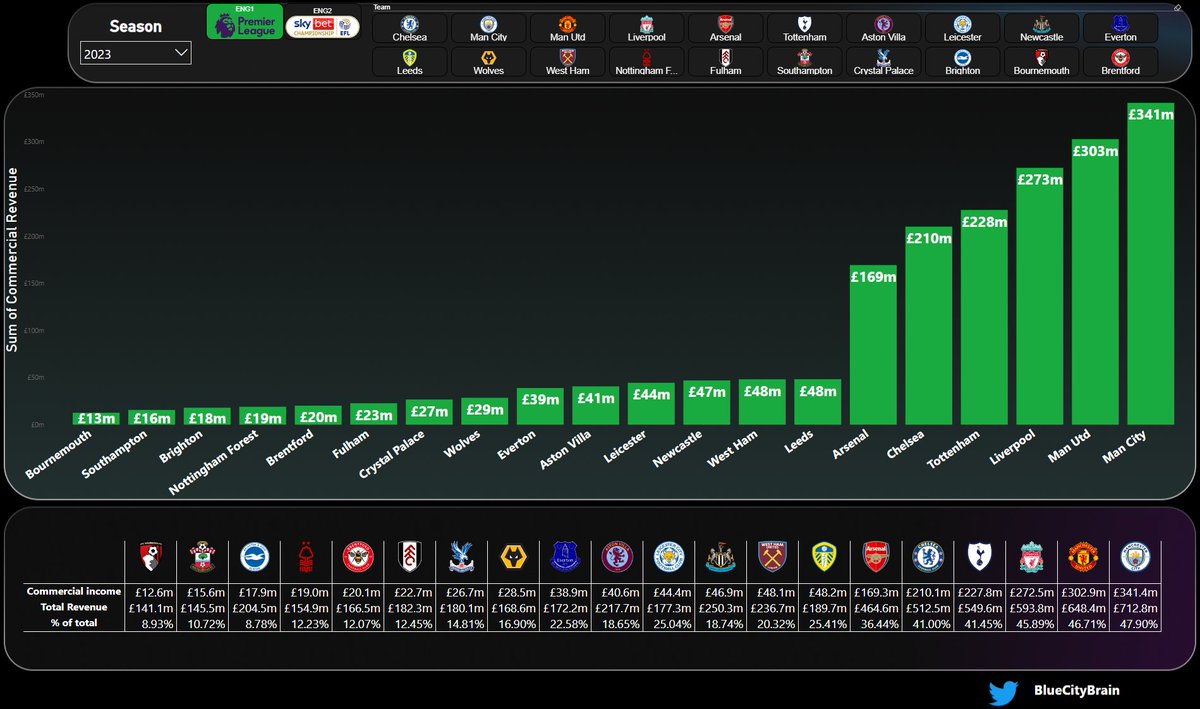Click the Leicester crest in table

(x=668, y=556)
